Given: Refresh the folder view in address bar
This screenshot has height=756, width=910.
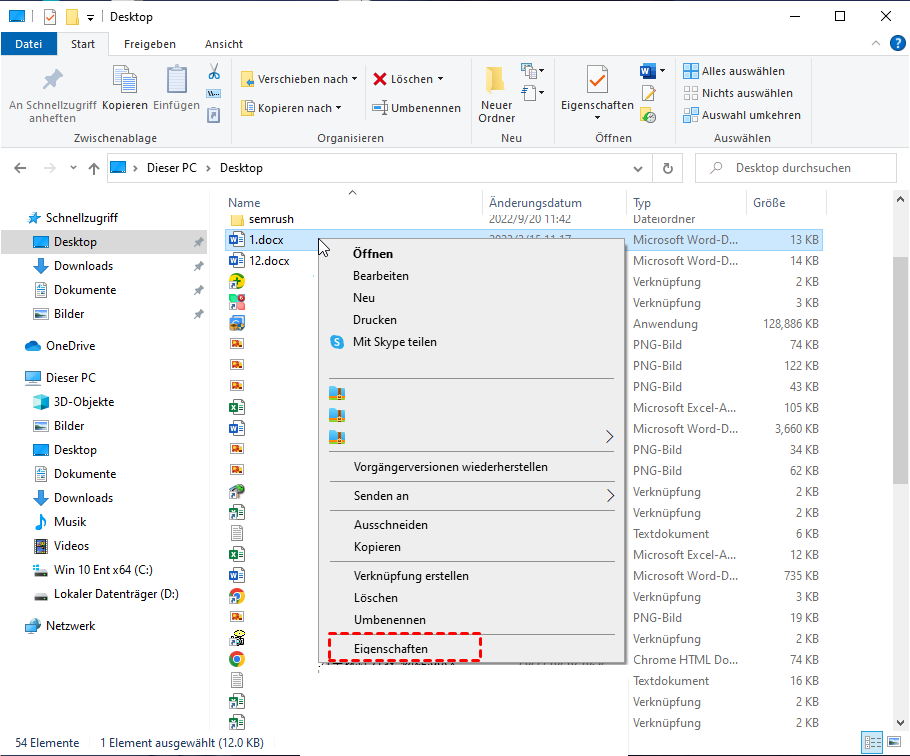Looking at the screenshot, I should [668, 168].
